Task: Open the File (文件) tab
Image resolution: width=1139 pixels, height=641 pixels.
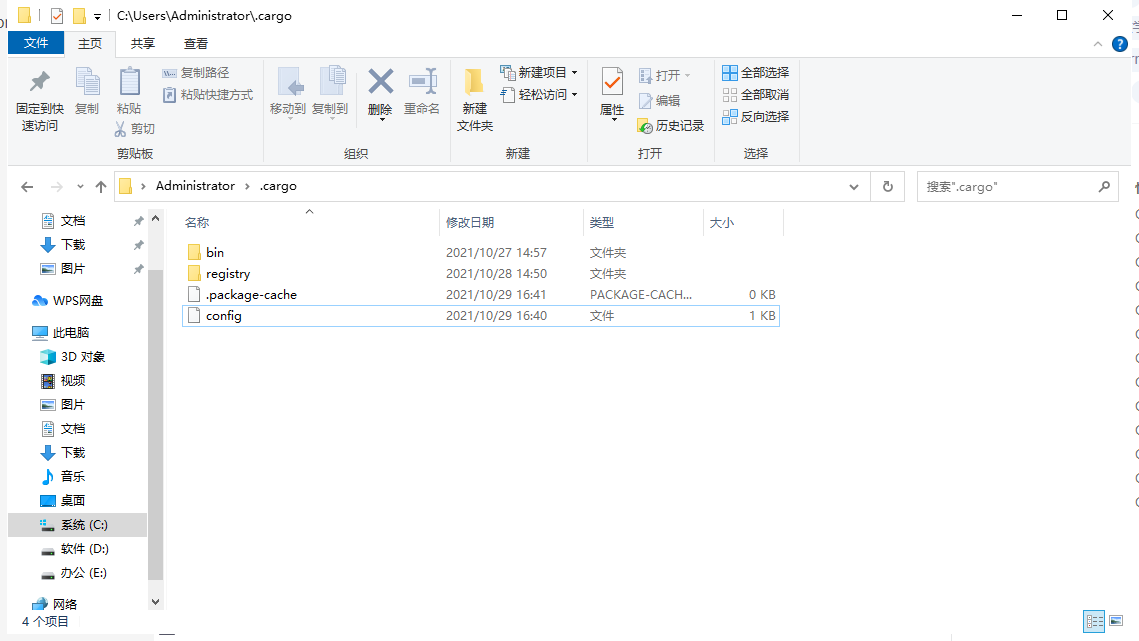Action: pyautogui.click(x=36, y=43)
